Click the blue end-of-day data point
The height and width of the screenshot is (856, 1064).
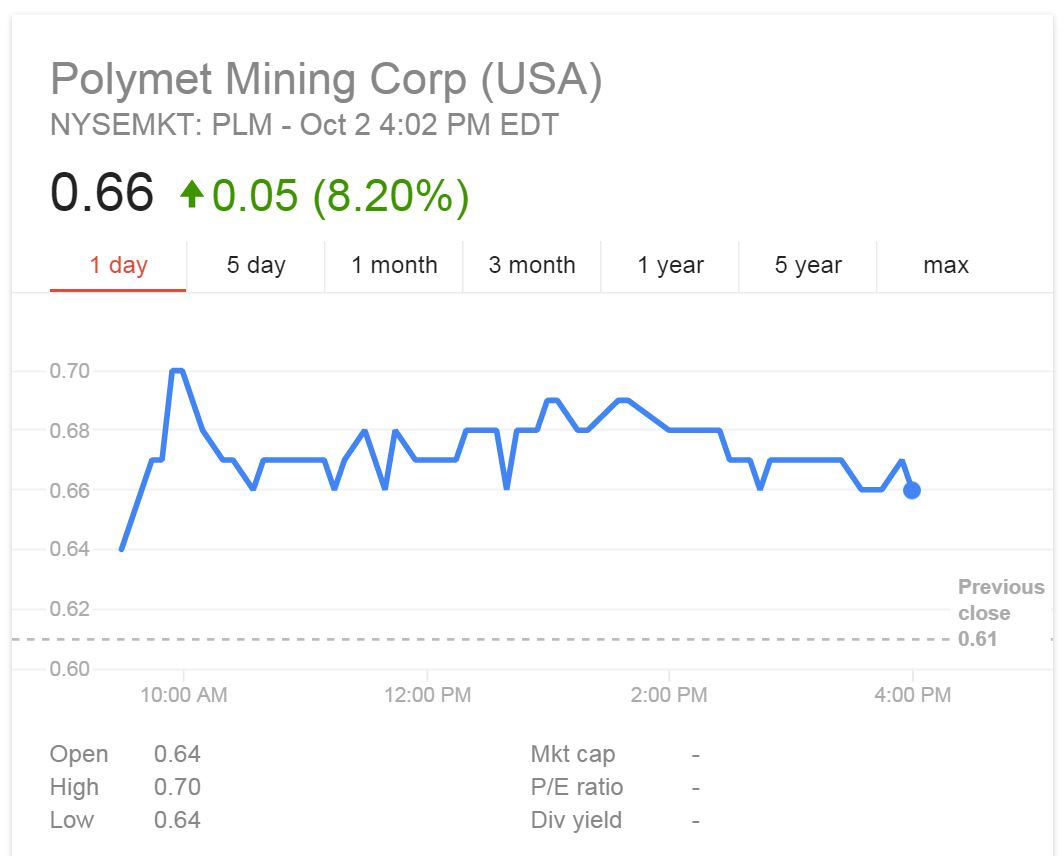(911, 490)
